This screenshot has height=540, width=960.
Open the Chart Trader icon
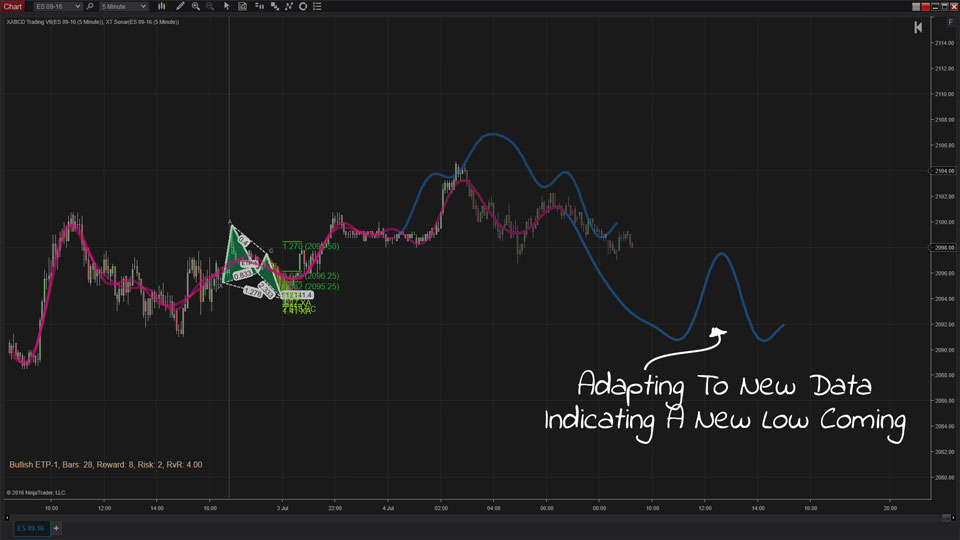[259, 6]
